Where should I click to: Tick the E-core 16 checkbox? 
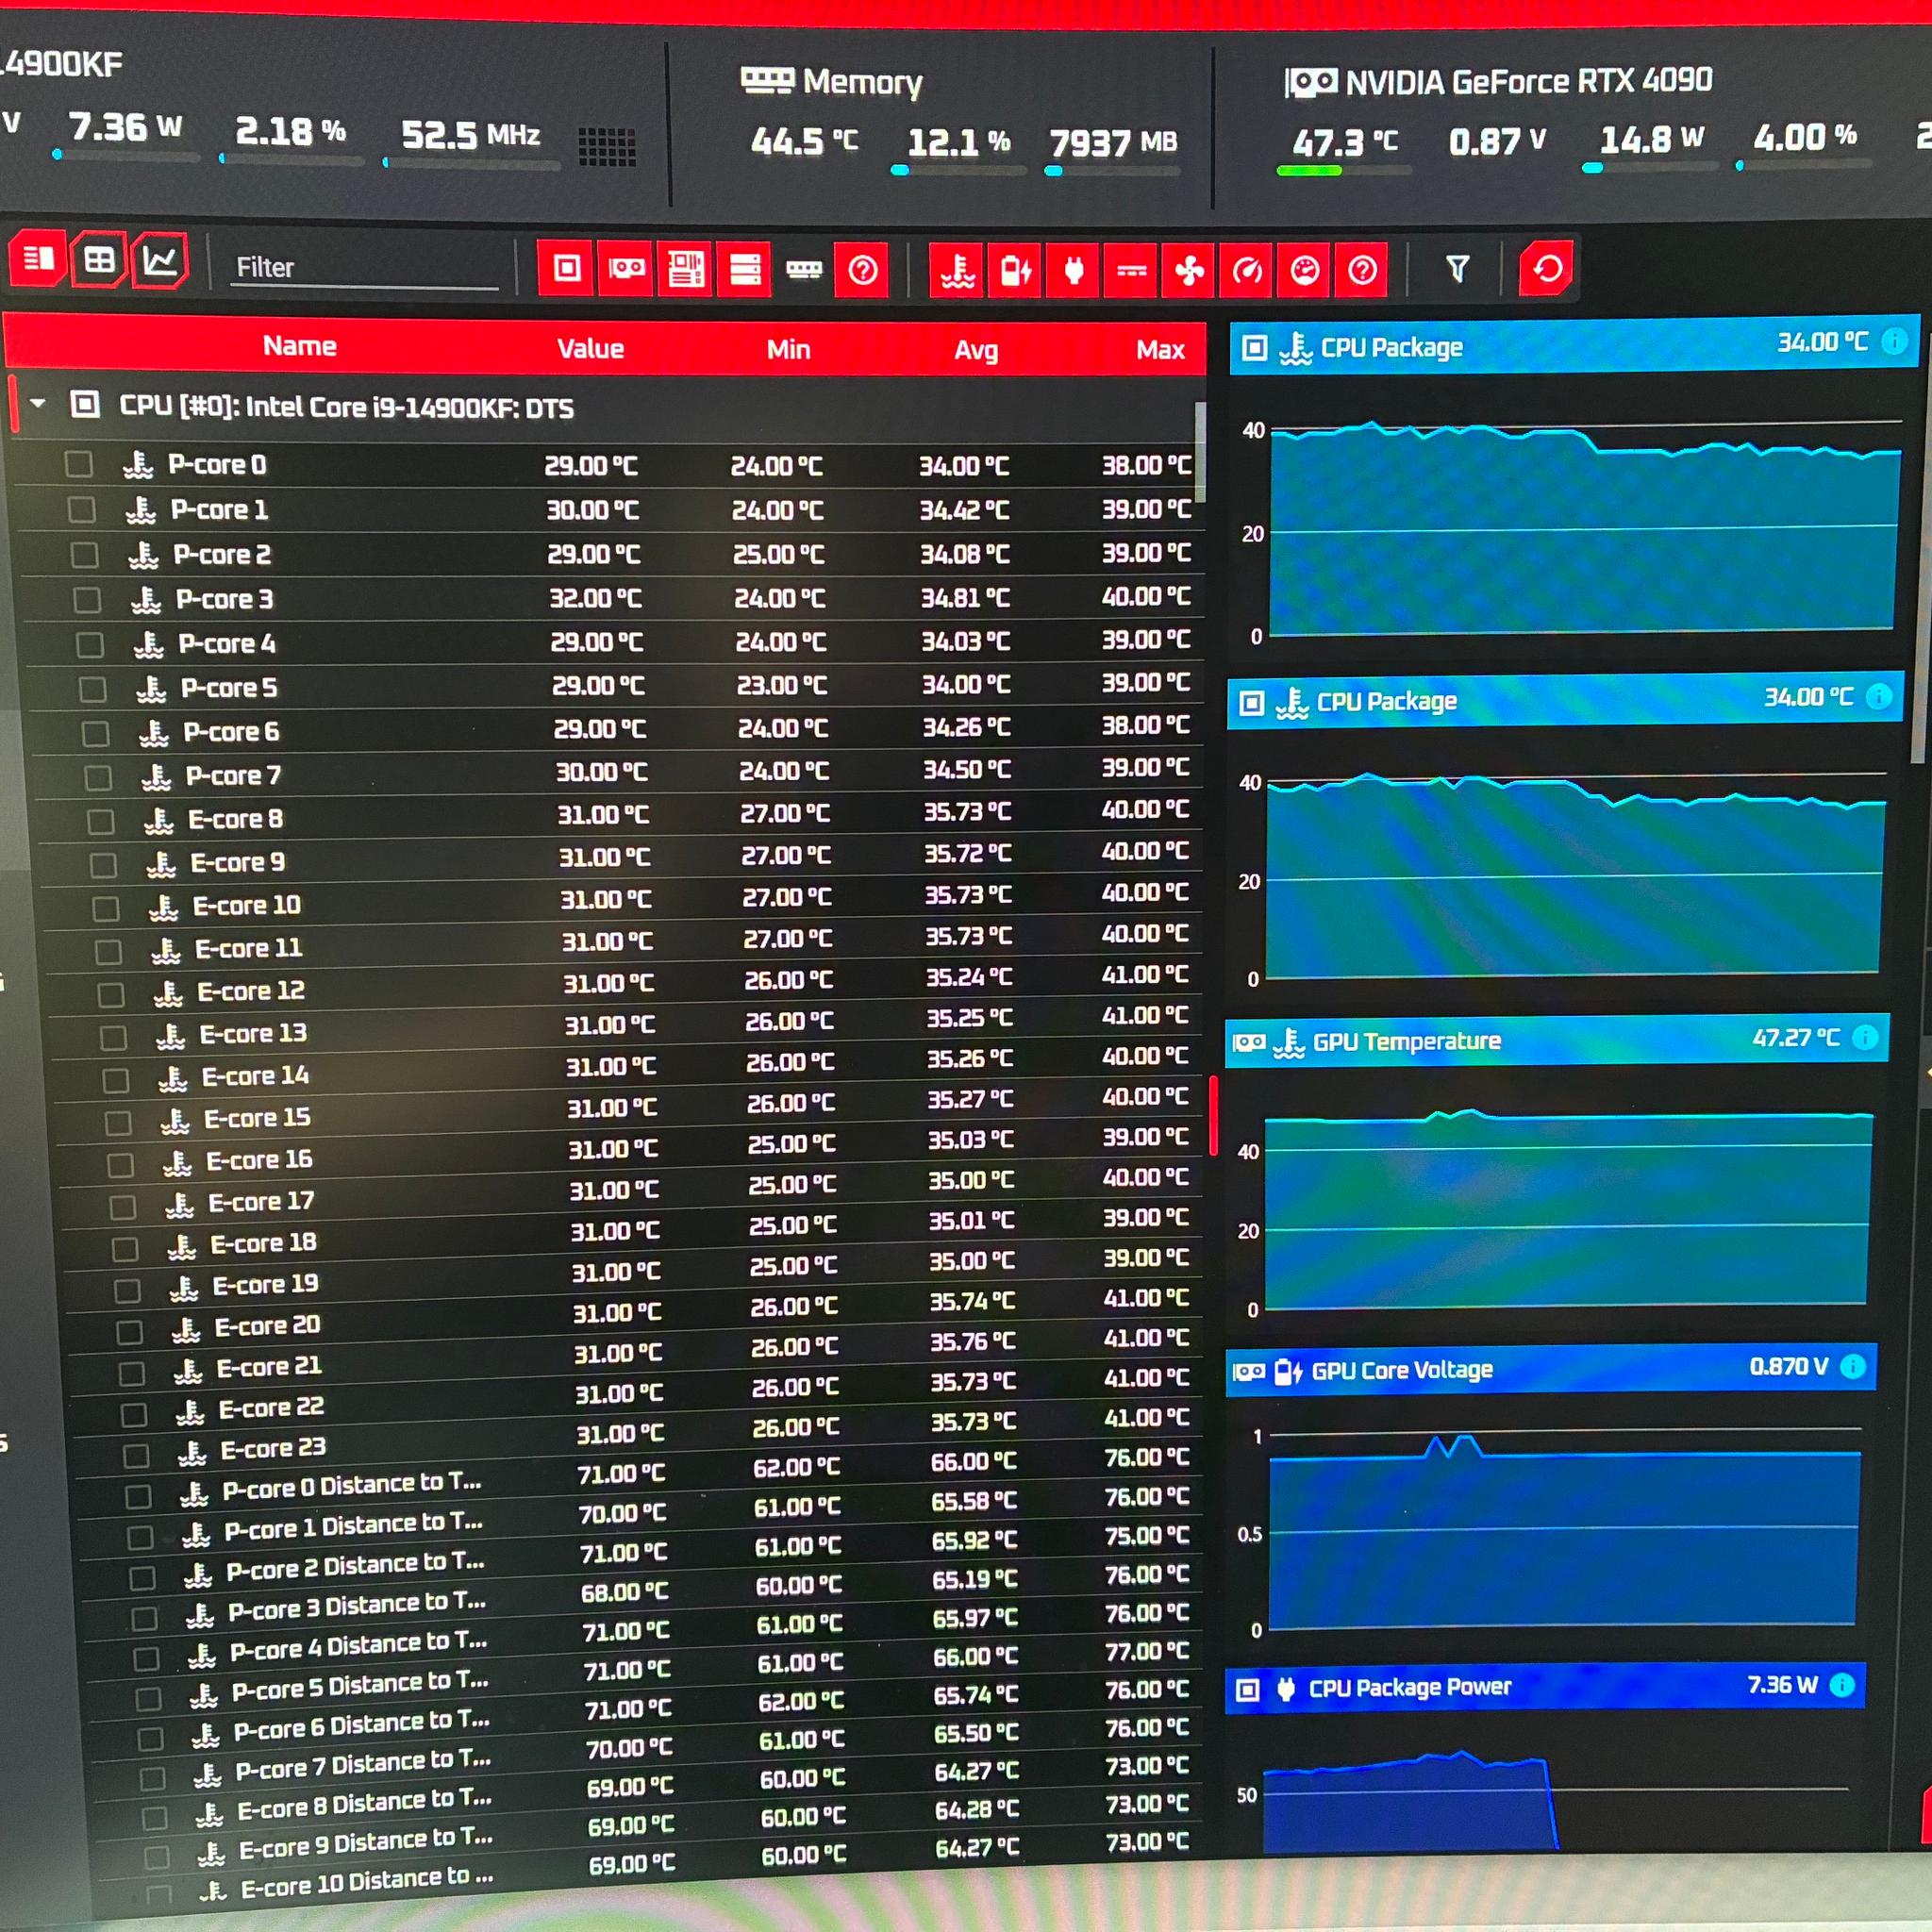(x=121, y=1165)
